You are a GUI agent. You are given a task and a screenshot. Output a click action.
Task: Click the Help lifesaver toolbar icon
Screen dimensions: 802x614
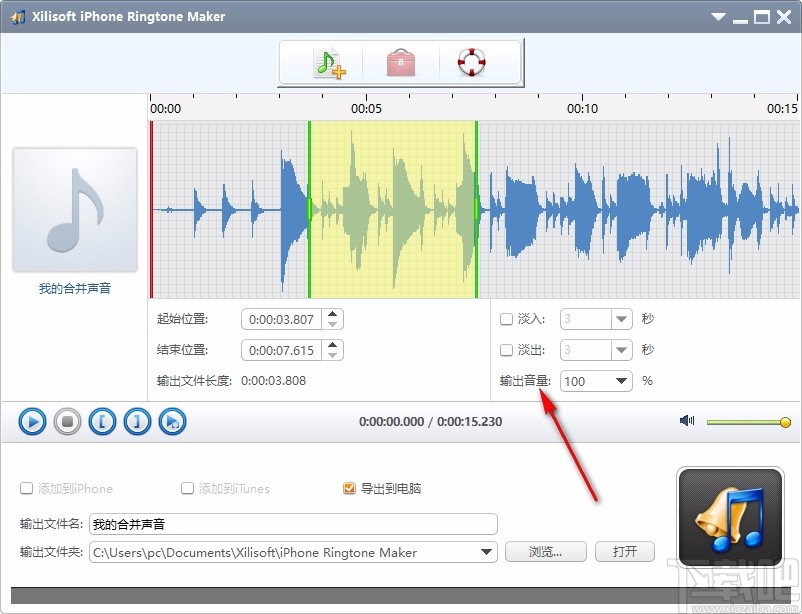pos(470,61)
